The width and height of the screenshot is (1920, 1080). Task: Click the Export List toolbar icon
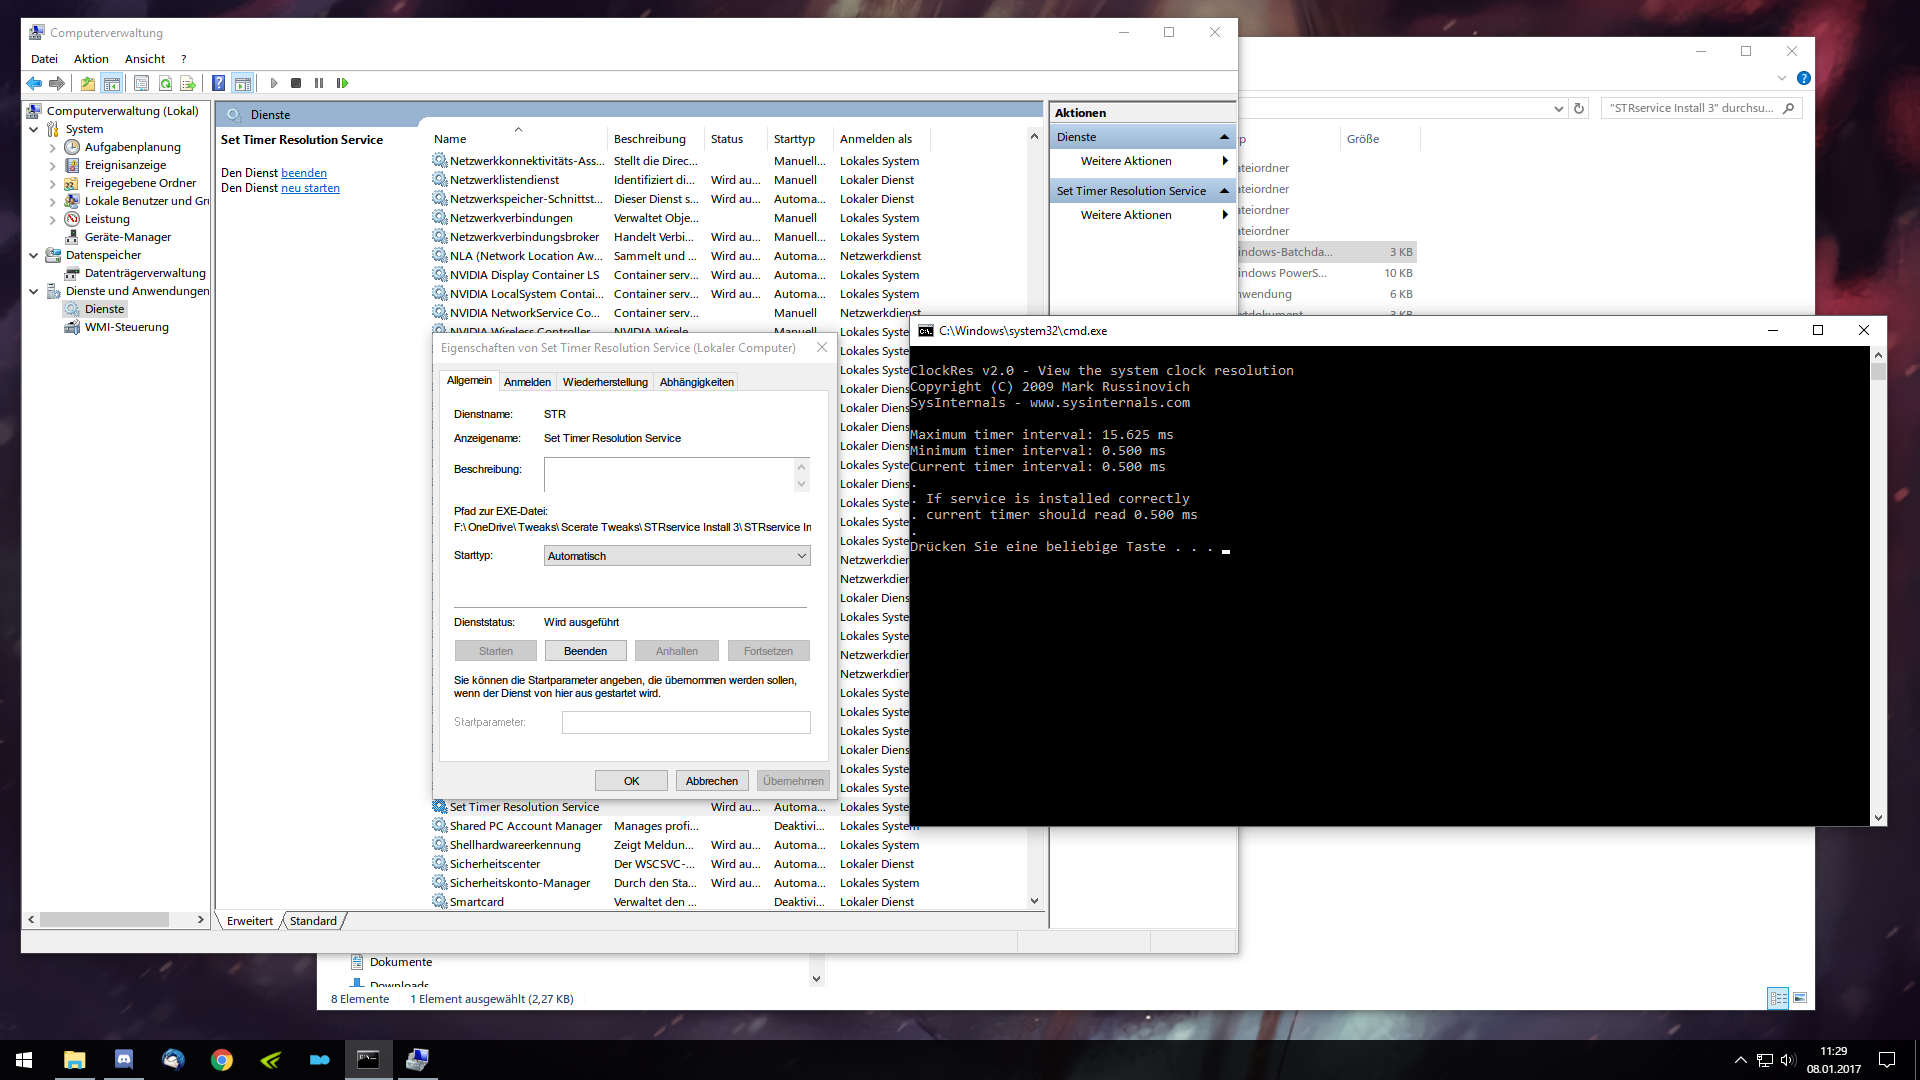[x=188, y=83]
